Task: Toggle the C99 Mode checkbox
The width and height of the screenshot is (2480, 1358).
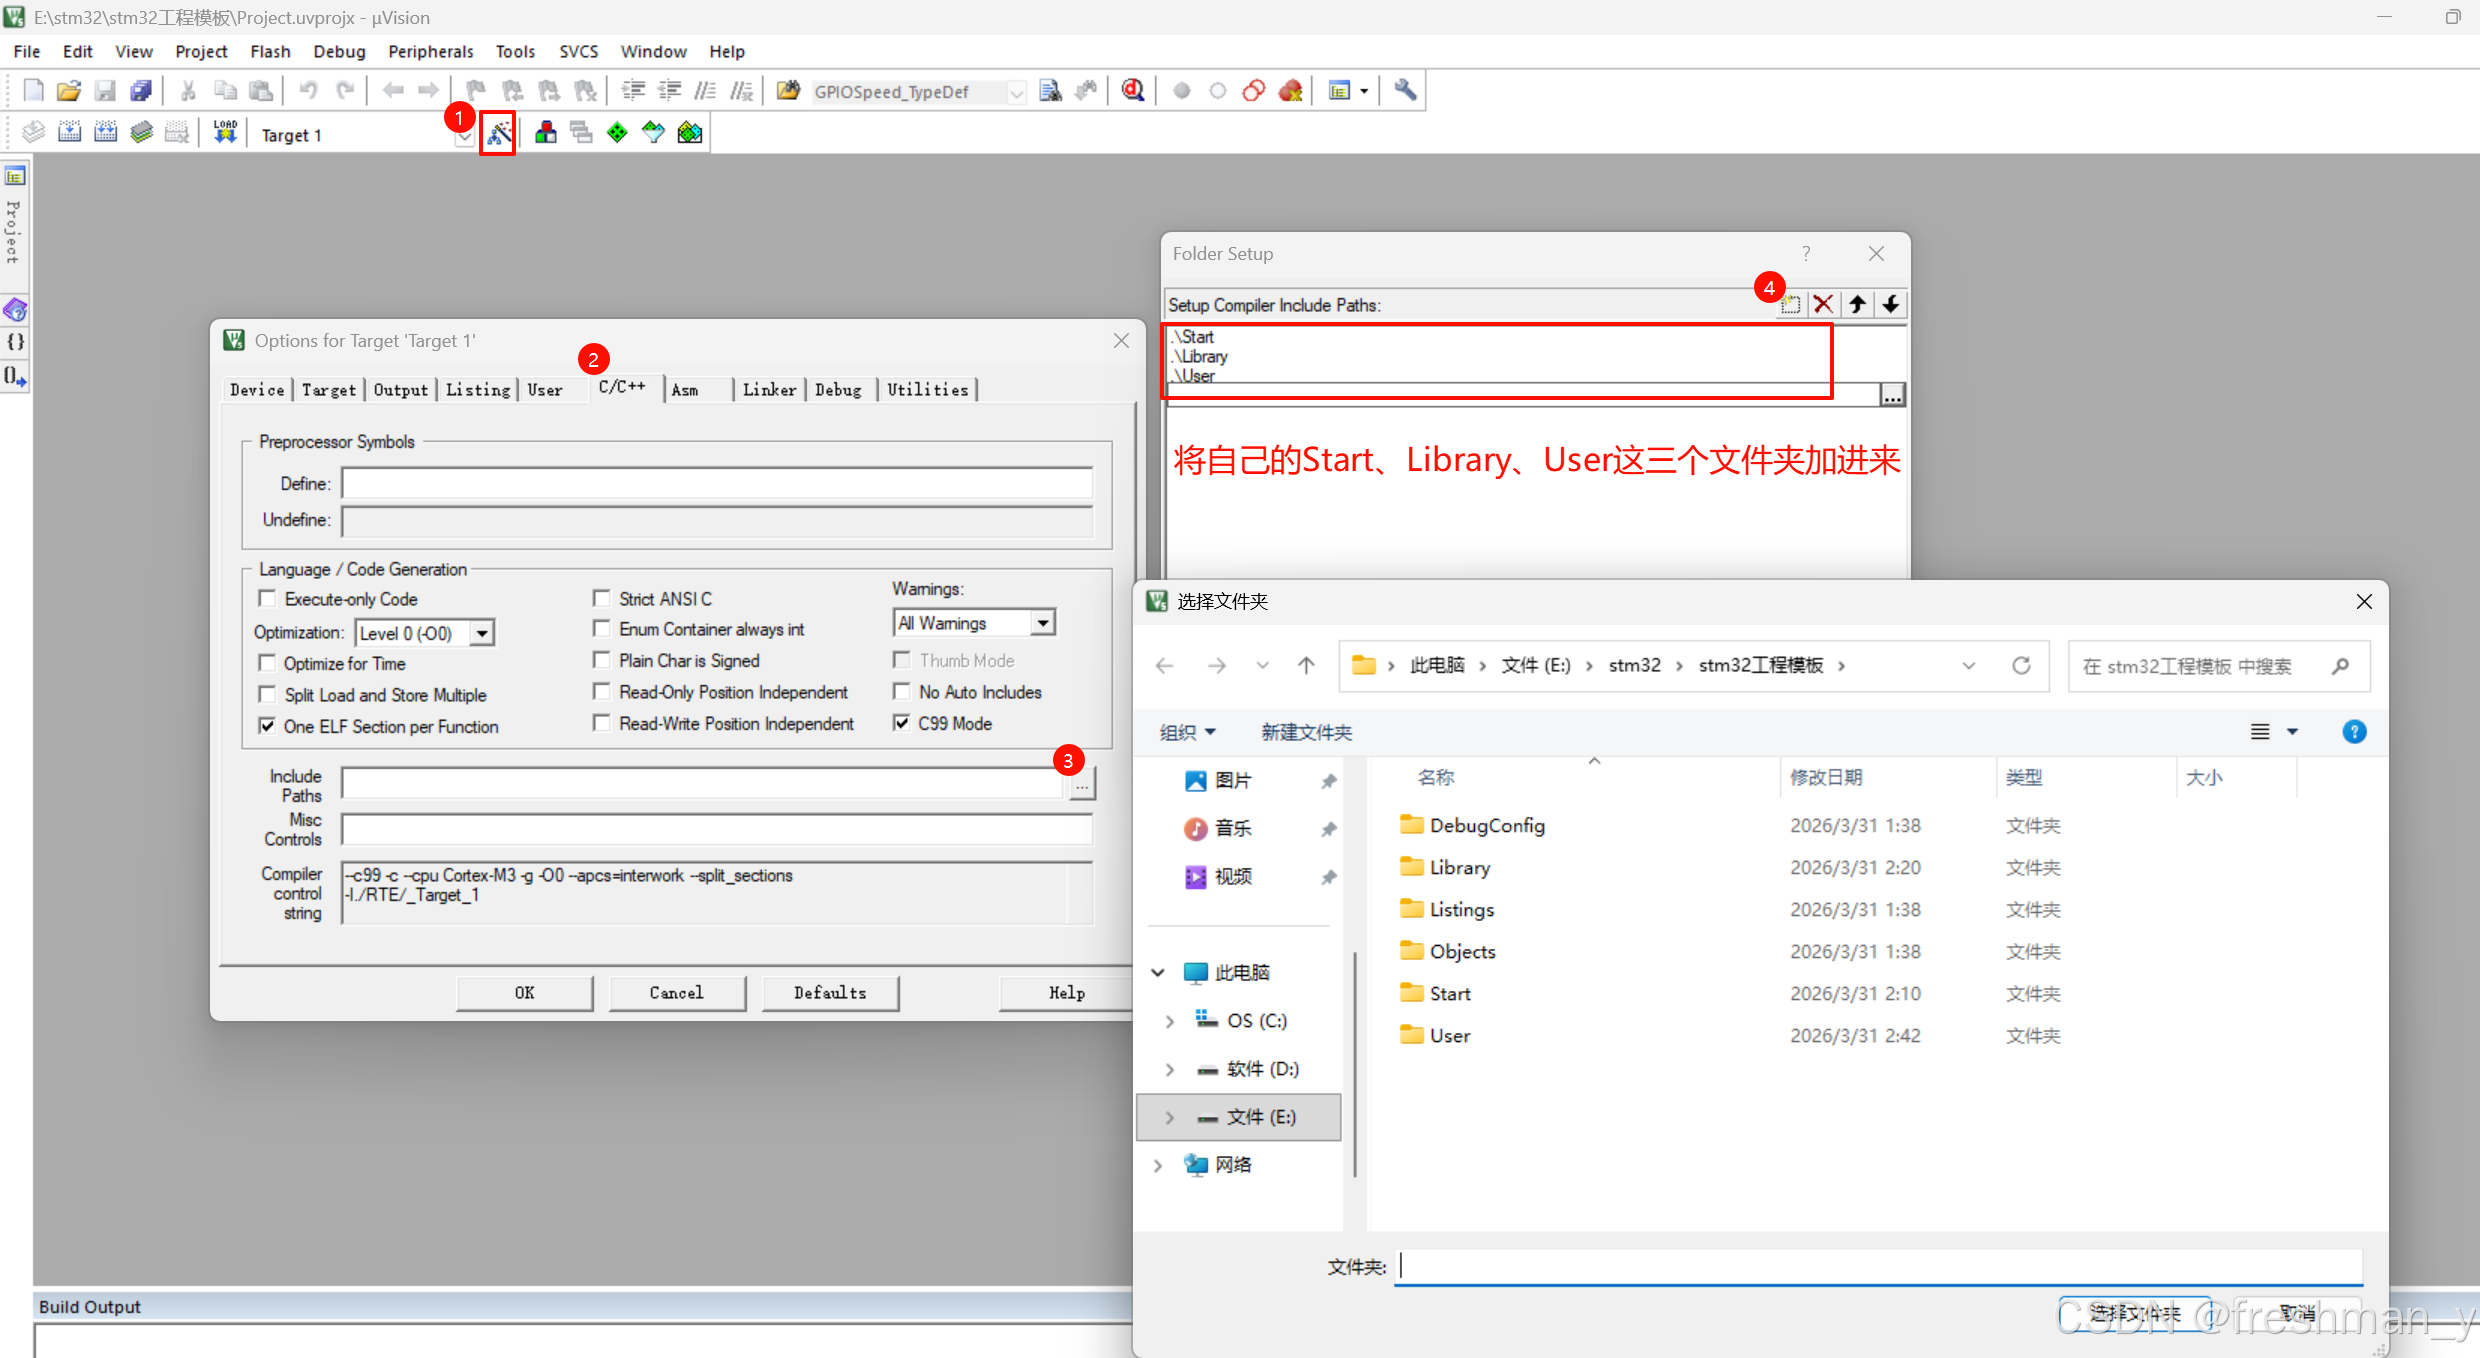Action: click(902, 723)
